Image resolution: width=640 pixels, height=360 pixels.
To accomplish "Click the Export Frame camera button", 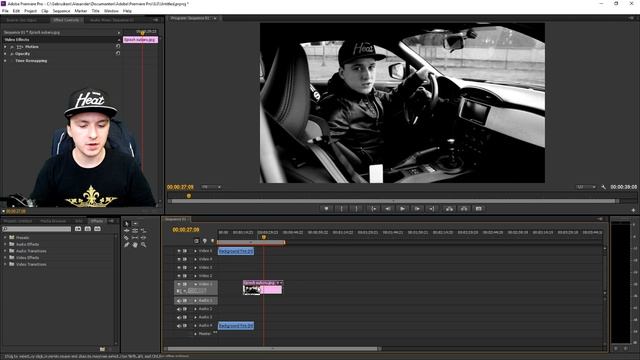I will (x=479, y=209).
